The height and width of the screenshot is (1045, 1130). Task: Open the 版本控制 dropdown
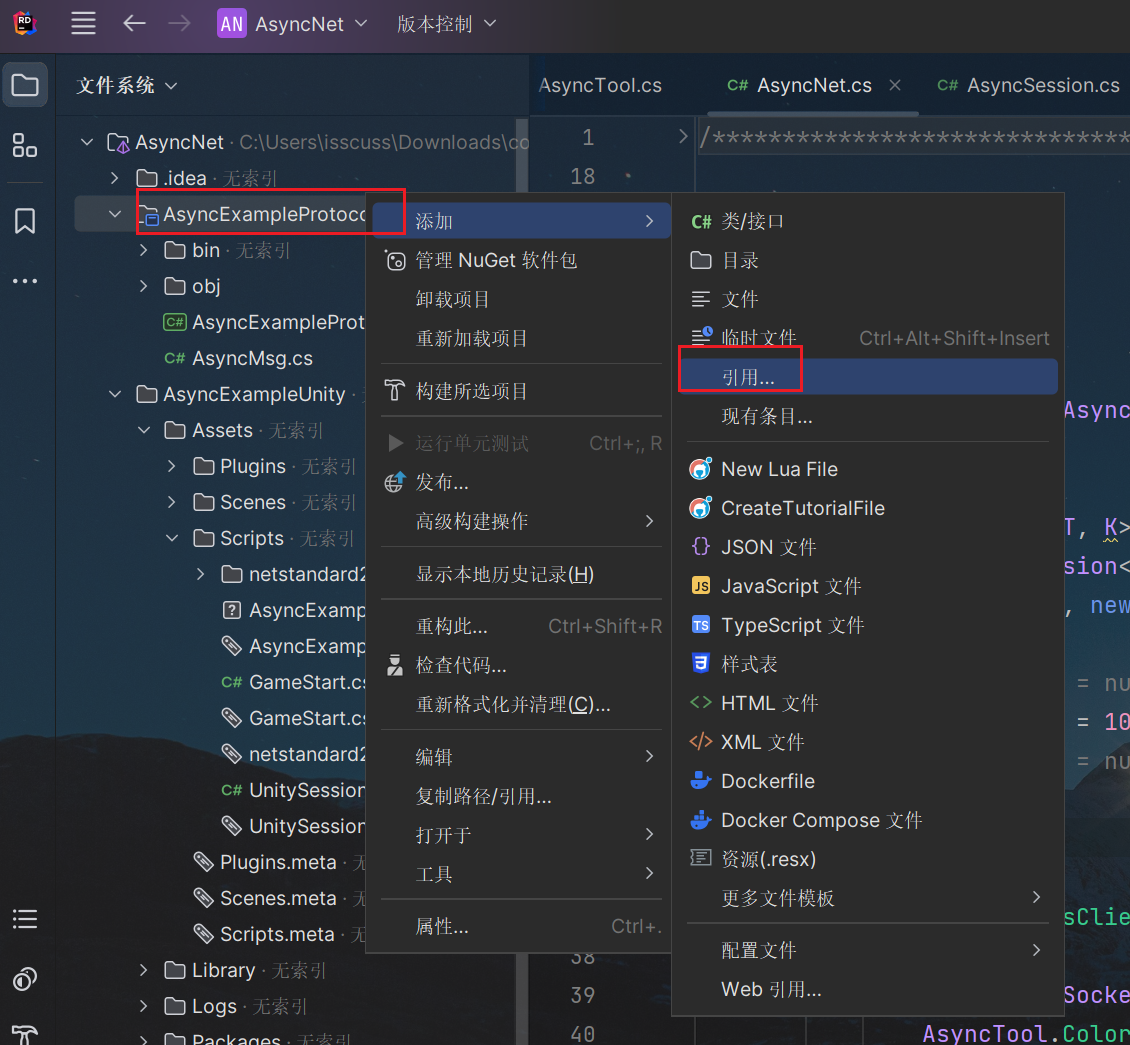pyautogui.click(x=447, y=24)
